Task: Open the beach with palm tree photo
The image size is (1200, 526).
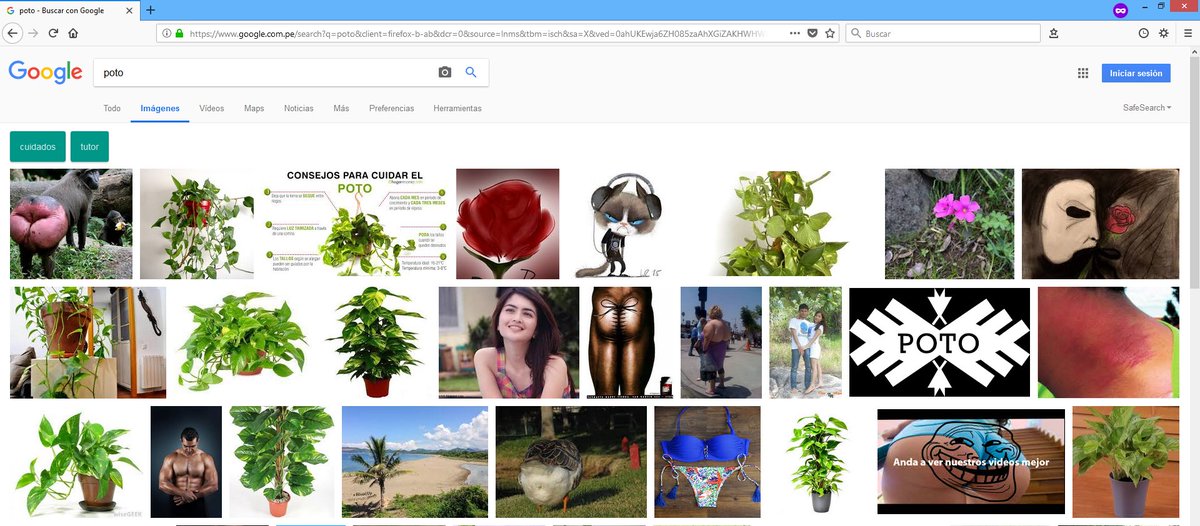Action: click(415, 462)
